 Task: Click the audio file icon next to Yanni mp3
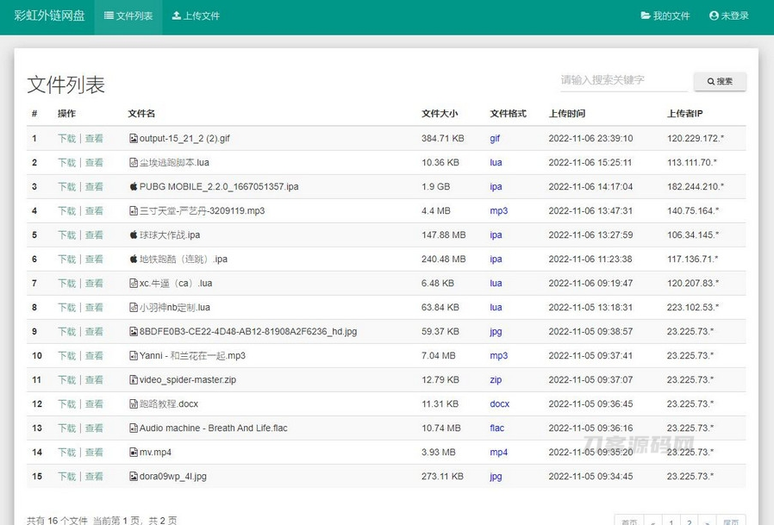pos(133,356)
